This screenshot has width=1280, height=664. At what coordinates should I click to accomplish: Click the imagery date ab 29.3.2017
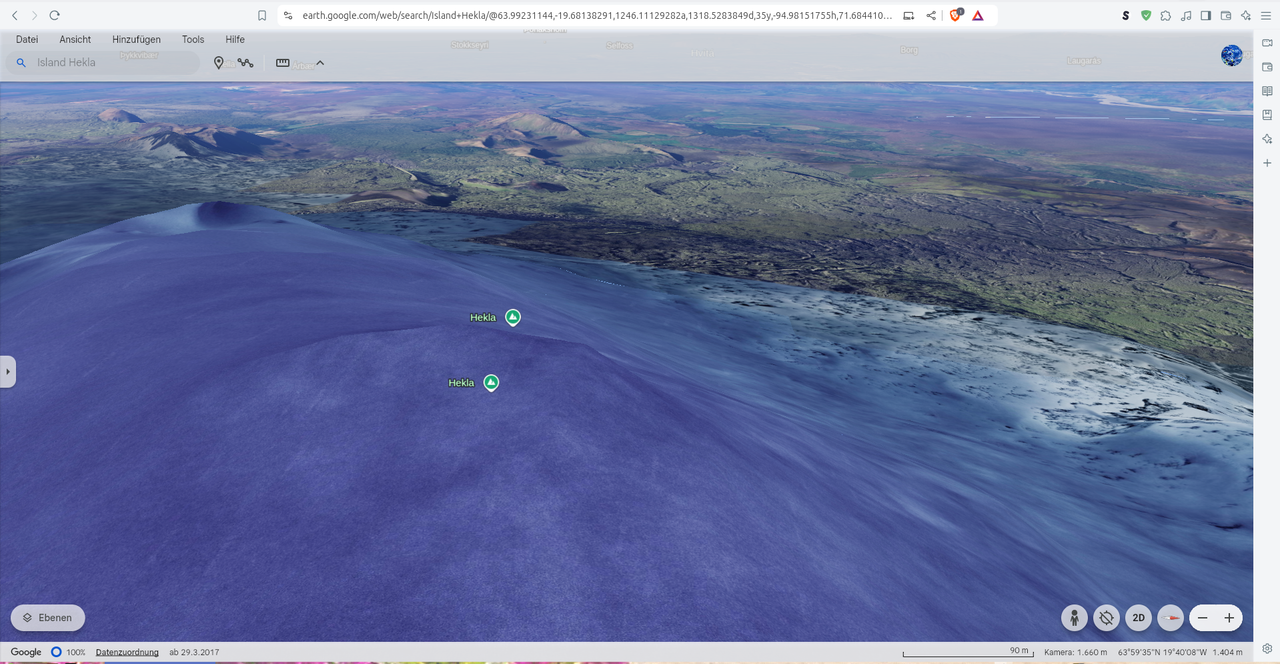(x=194, y=652)
